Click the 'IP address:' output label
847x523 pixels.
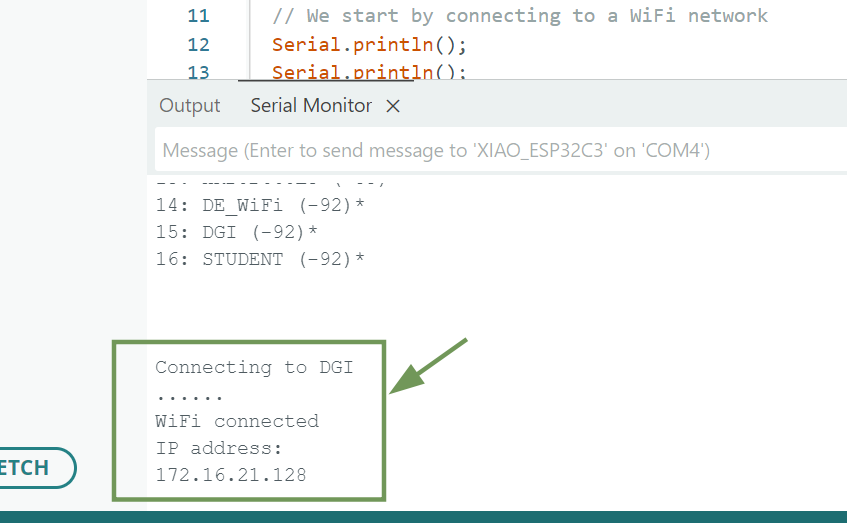click(x=219, y=448)
